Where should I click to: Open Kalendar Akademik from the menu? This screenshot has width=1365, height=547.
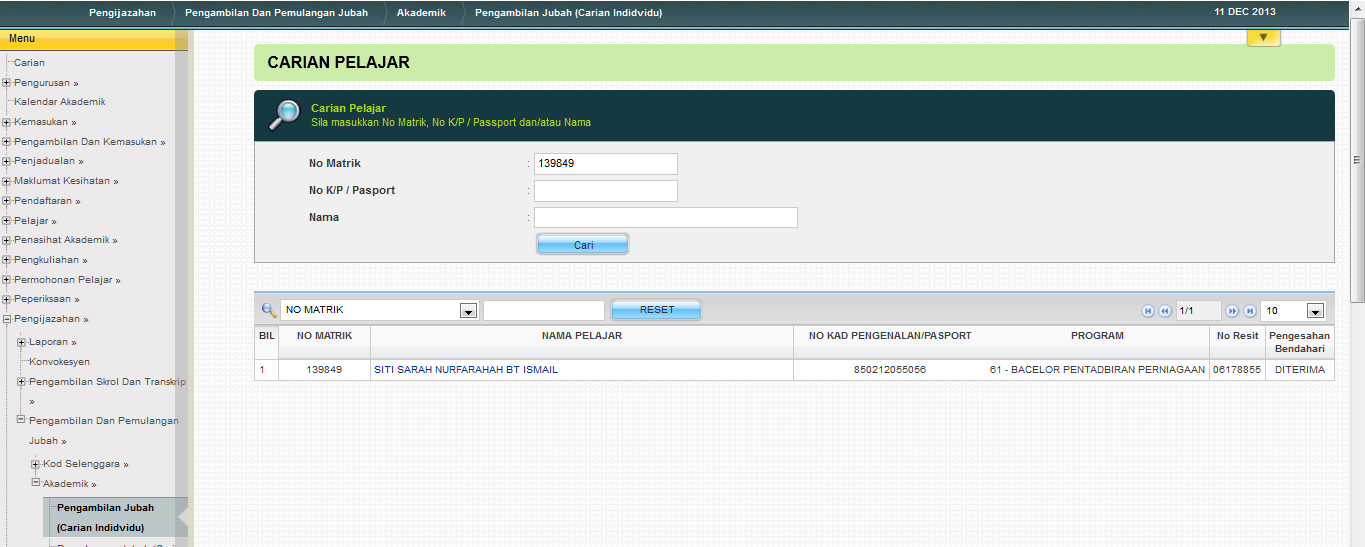59,102
